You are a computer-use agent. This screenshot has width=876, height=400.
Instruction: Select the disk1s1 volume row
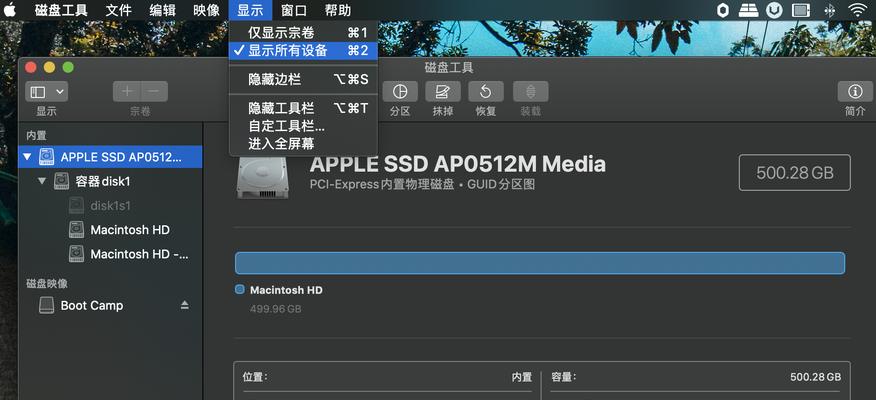(110, 206)
